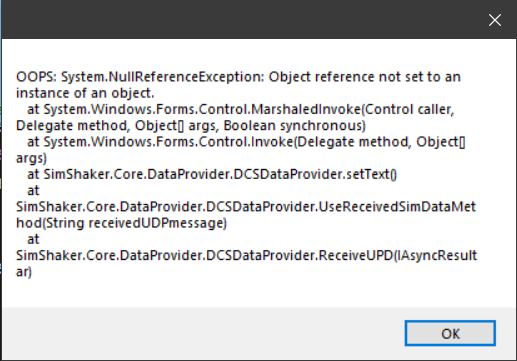
Task: Click the dark title bar of the dialog
Action: pyautogui.click(x=233, y=19)
